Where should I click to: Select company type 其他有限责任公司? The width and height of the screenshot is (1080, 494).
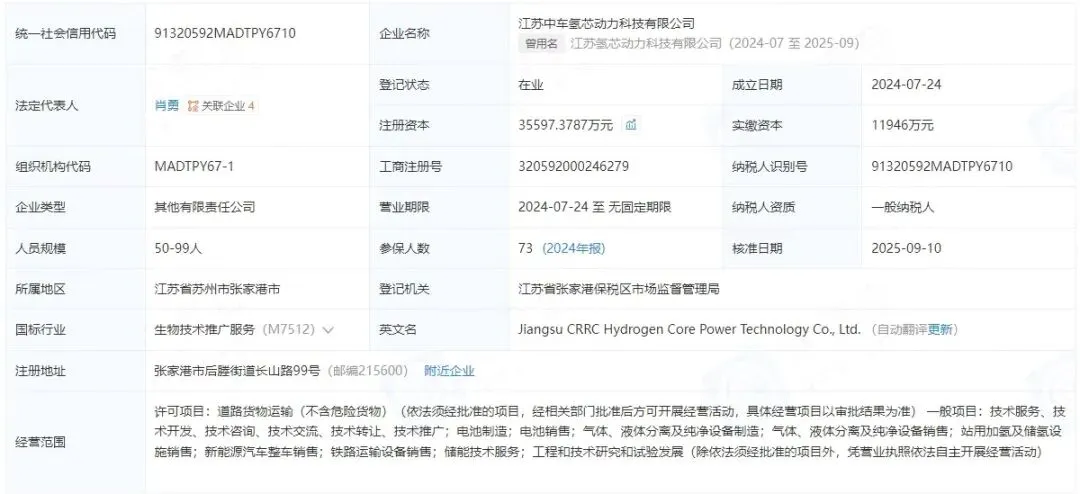pos(205,207)
